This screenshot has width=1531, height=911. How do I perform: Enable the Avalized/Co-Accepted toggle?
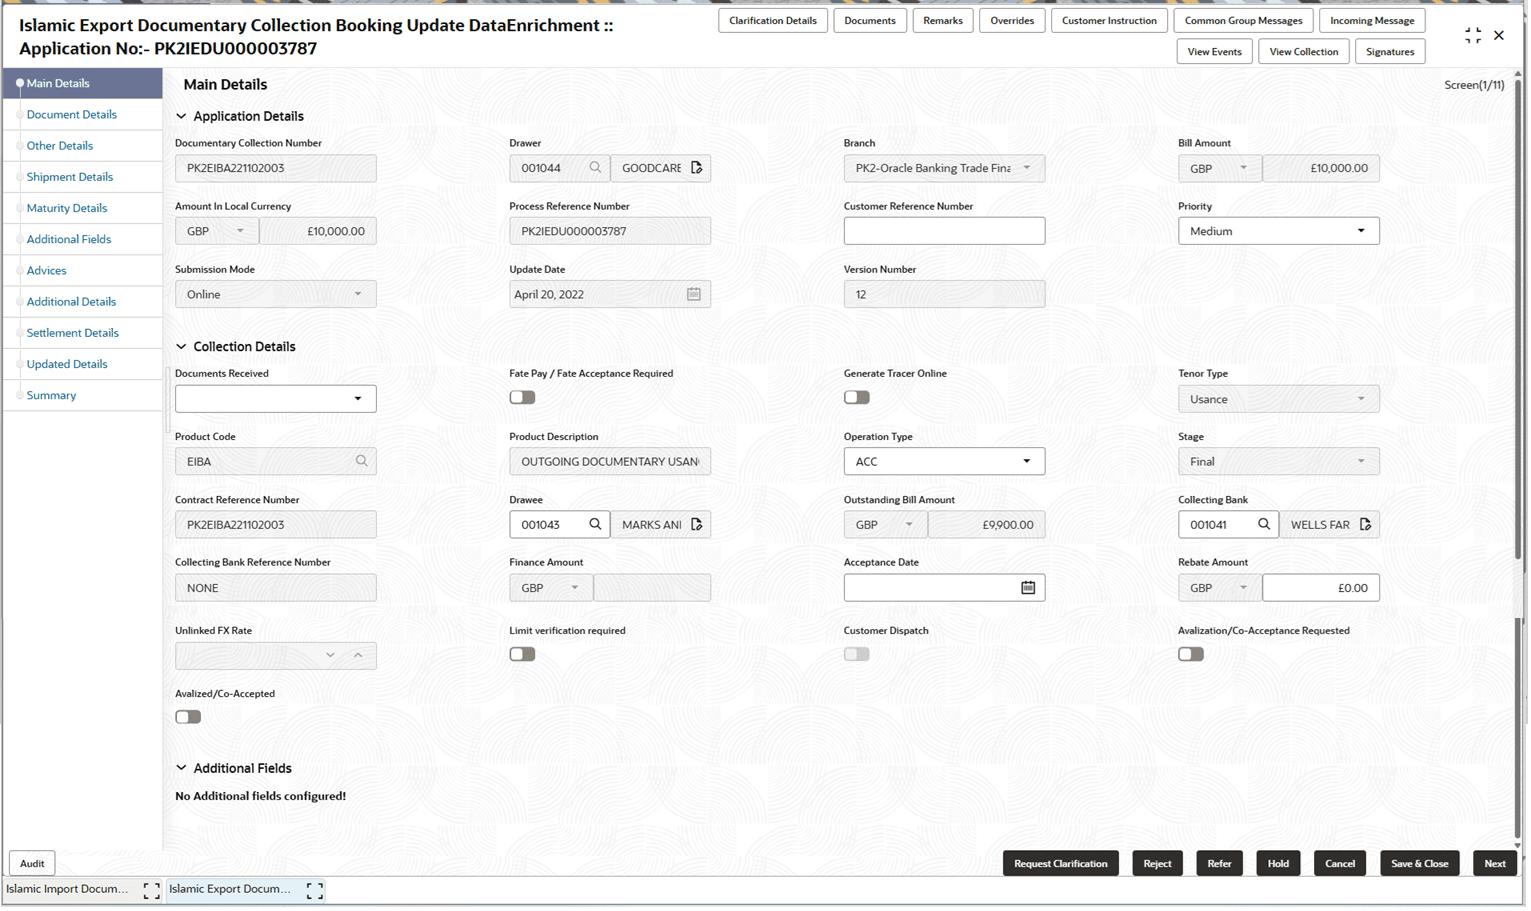tap(188, 716)
